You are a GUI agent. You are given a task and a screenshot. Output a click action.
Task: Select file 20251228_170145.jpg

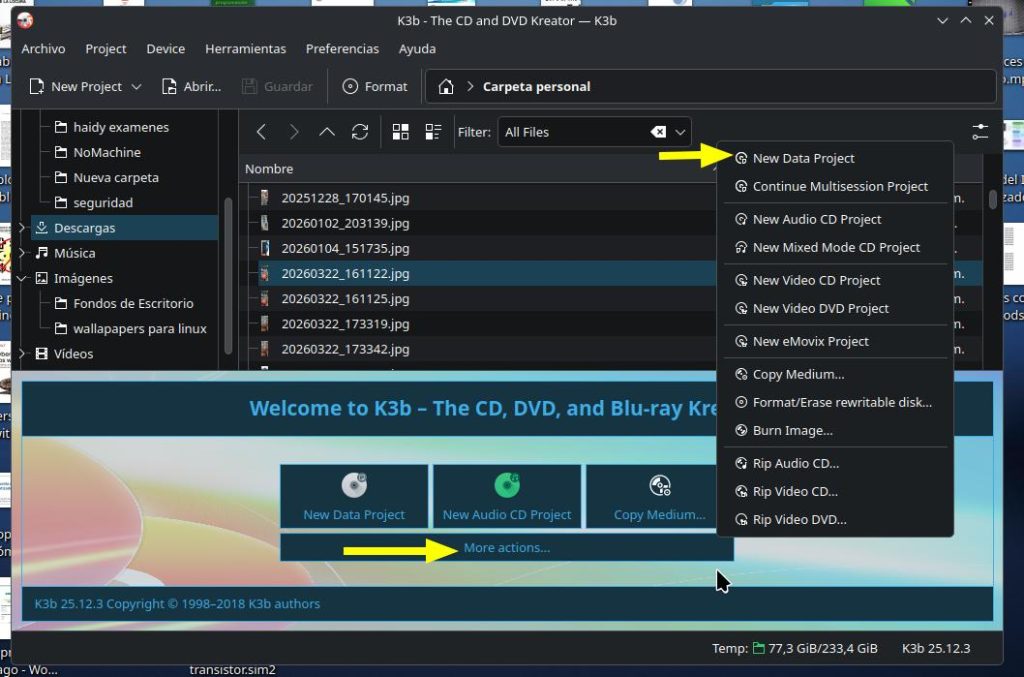[345, 198]
